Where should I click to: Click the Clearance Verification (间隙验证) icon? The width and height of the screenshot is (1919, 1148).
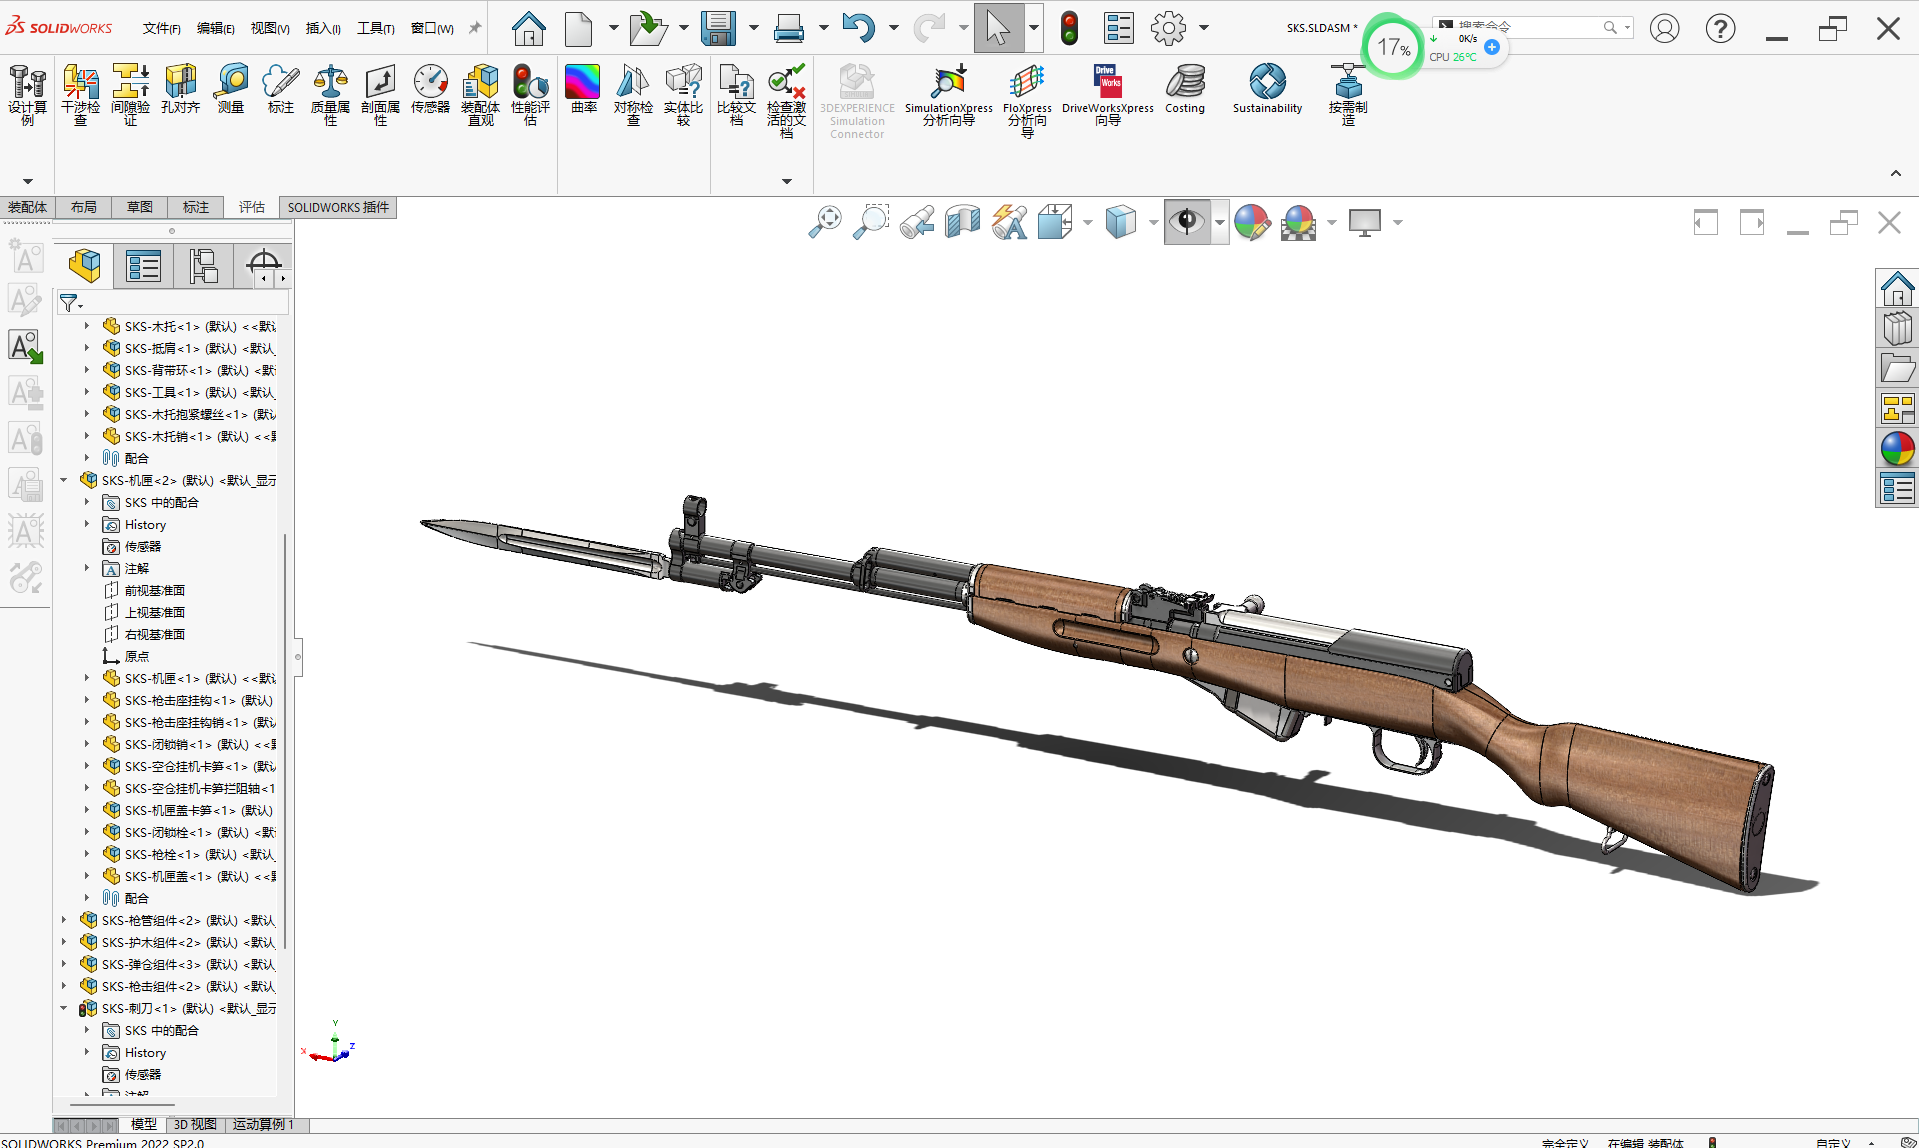click(x=130, y=95)
